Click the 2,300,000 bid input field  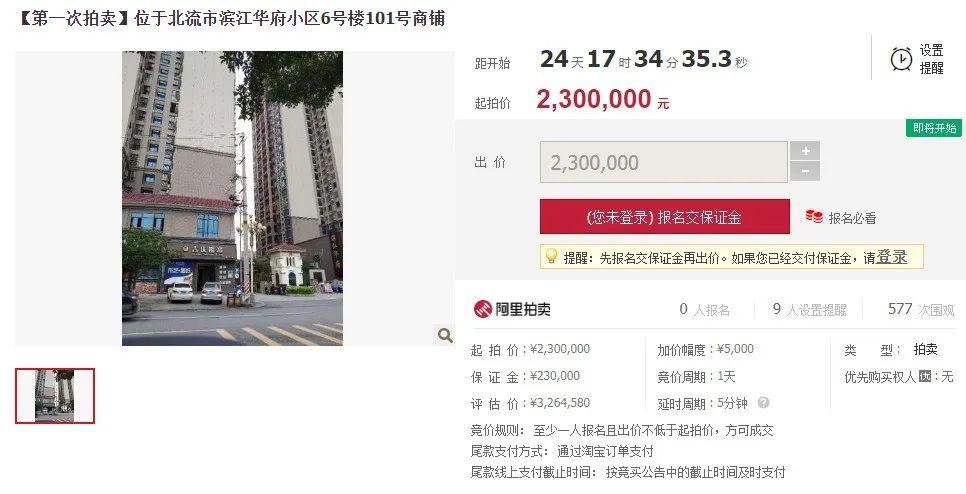tap(664, 162)
